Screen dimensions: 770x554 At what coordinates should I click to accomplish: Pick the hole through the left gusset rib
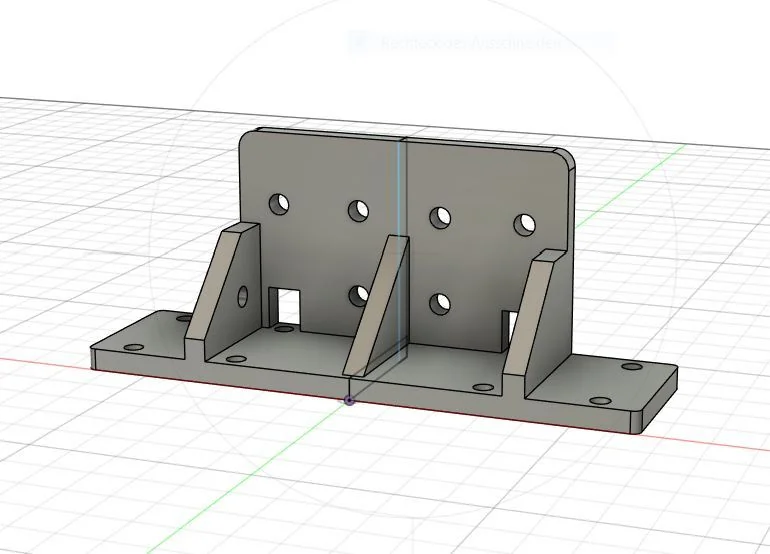pyautogui.click(x=242, y=296)
